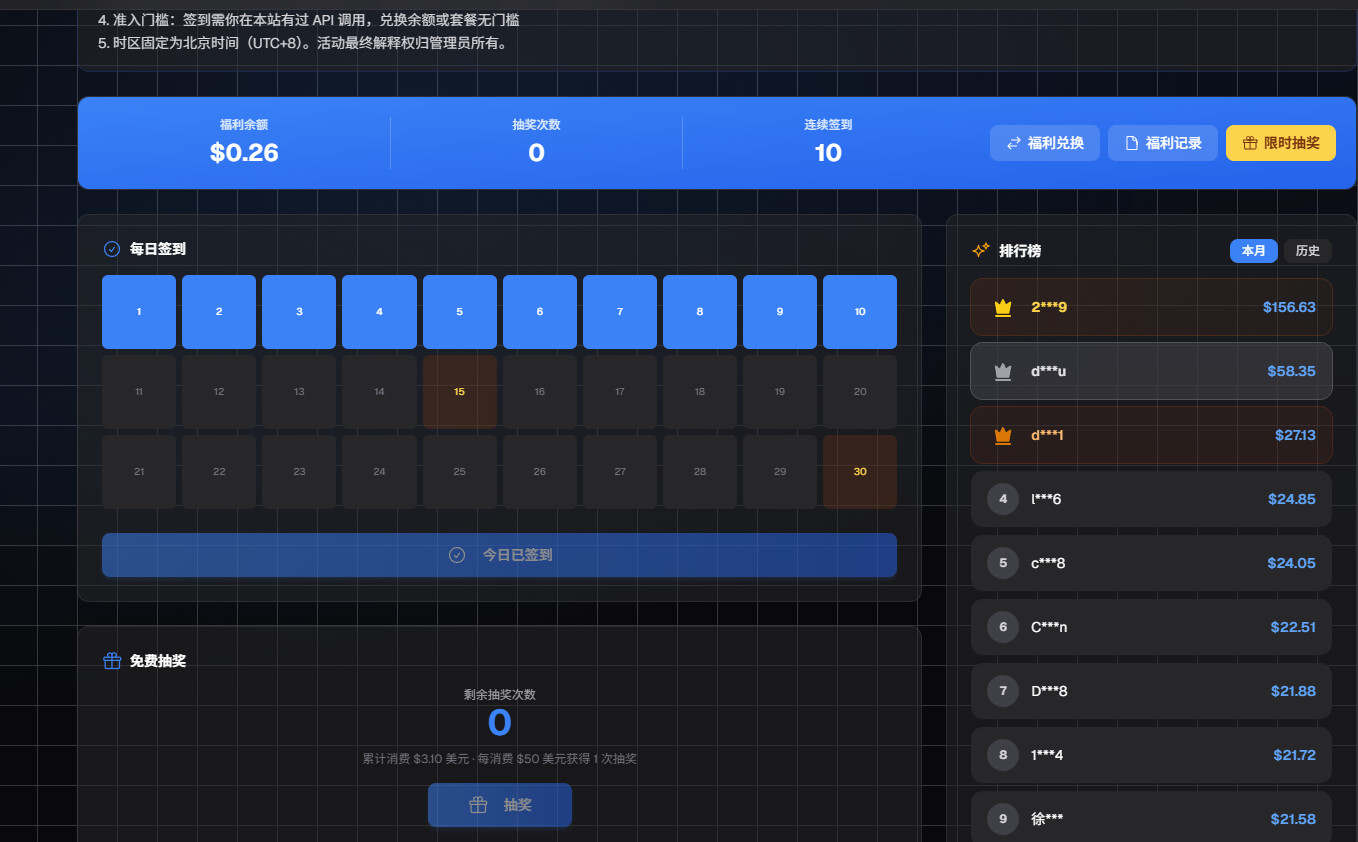The width and height of the screenshot is (1358, 842).
Task: Click day 26 tile in calendar
Action: click(x=540, y=472)
